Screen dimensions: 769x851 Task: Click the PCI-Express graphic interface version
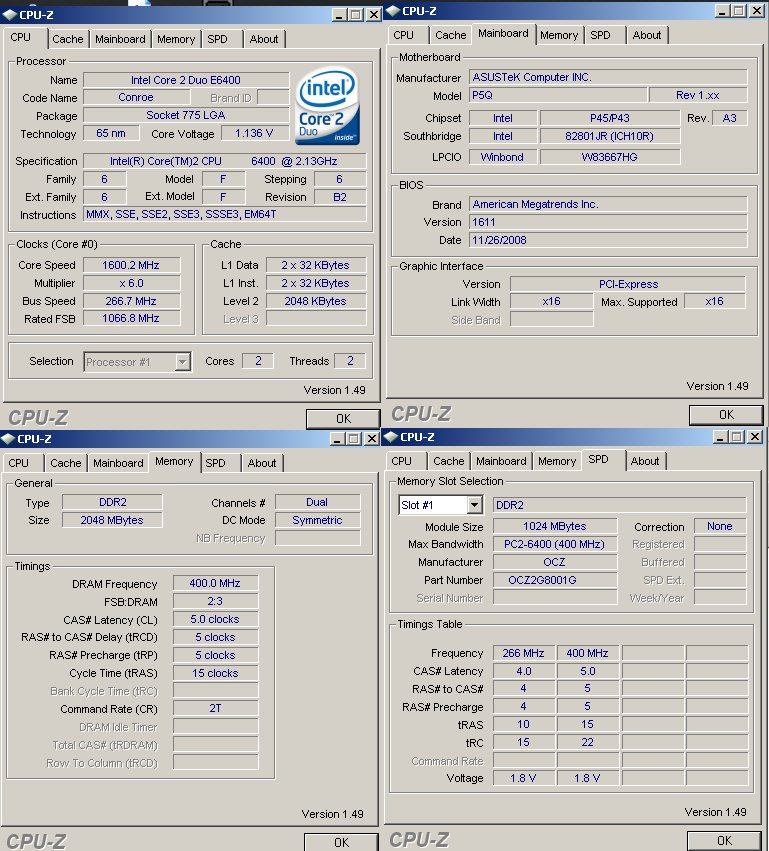pyautogui.click(x=628, y=284)
